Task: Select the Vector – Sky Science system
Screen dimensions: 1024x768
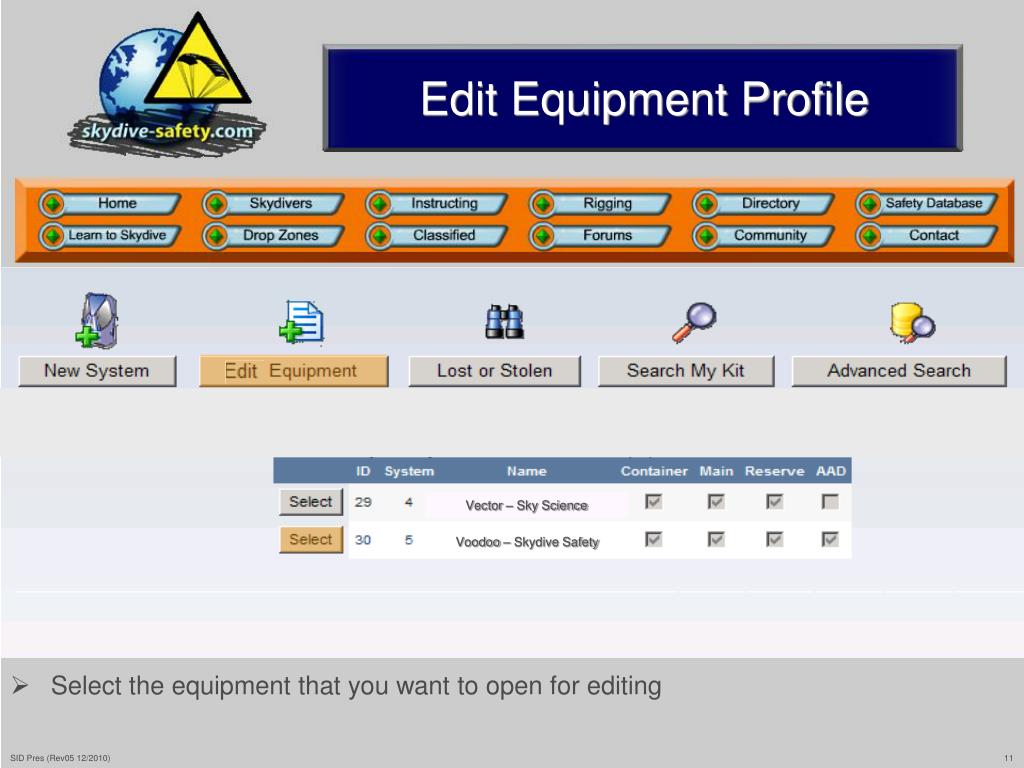Action: click(311, 502)
